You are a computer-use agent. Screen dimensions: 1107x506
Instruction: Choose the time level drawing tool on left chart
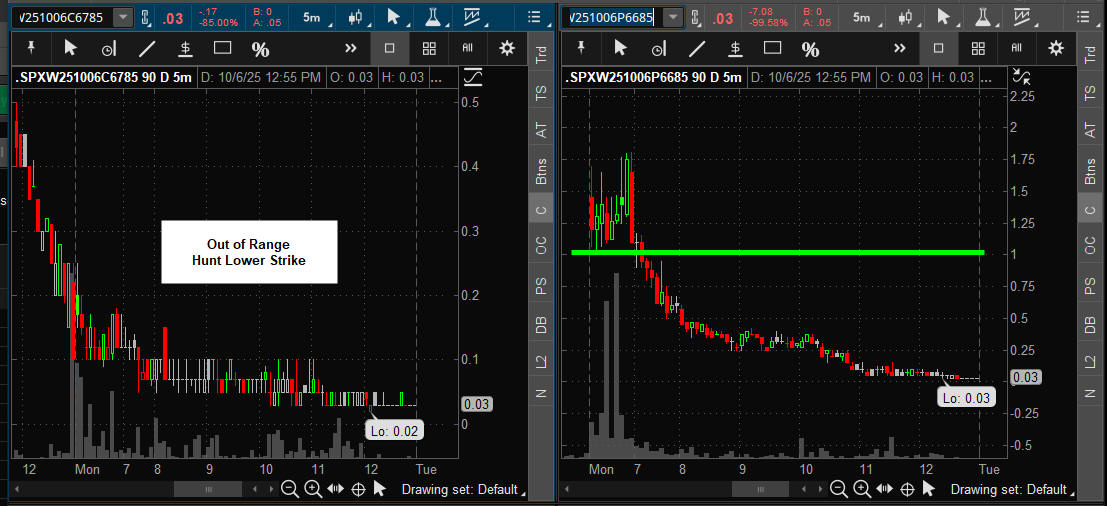tap(108, 49)
